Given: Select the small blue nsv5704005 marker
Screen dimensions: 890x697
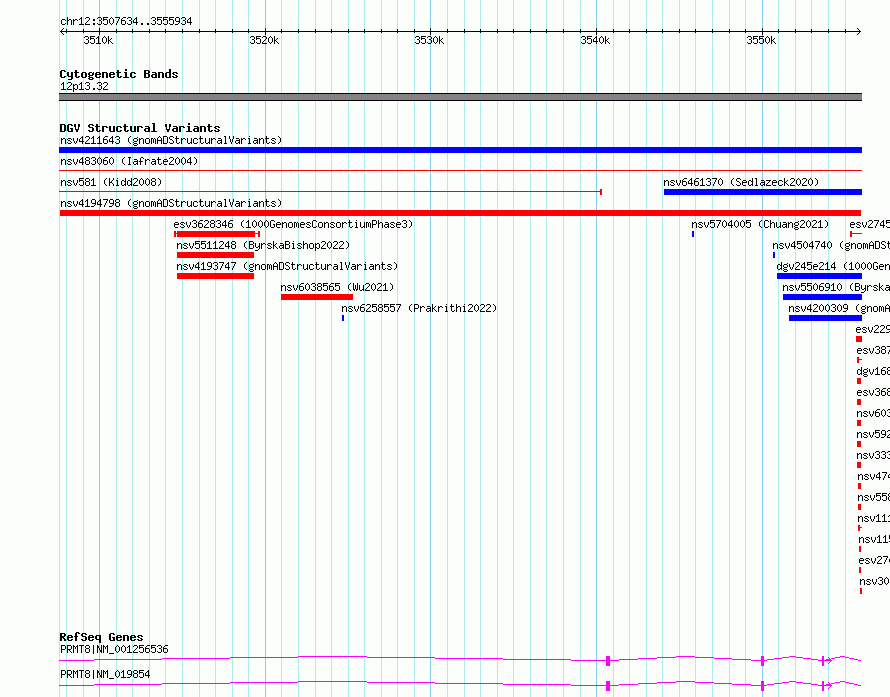Looking at the screenshot, I should click(693, 234).
